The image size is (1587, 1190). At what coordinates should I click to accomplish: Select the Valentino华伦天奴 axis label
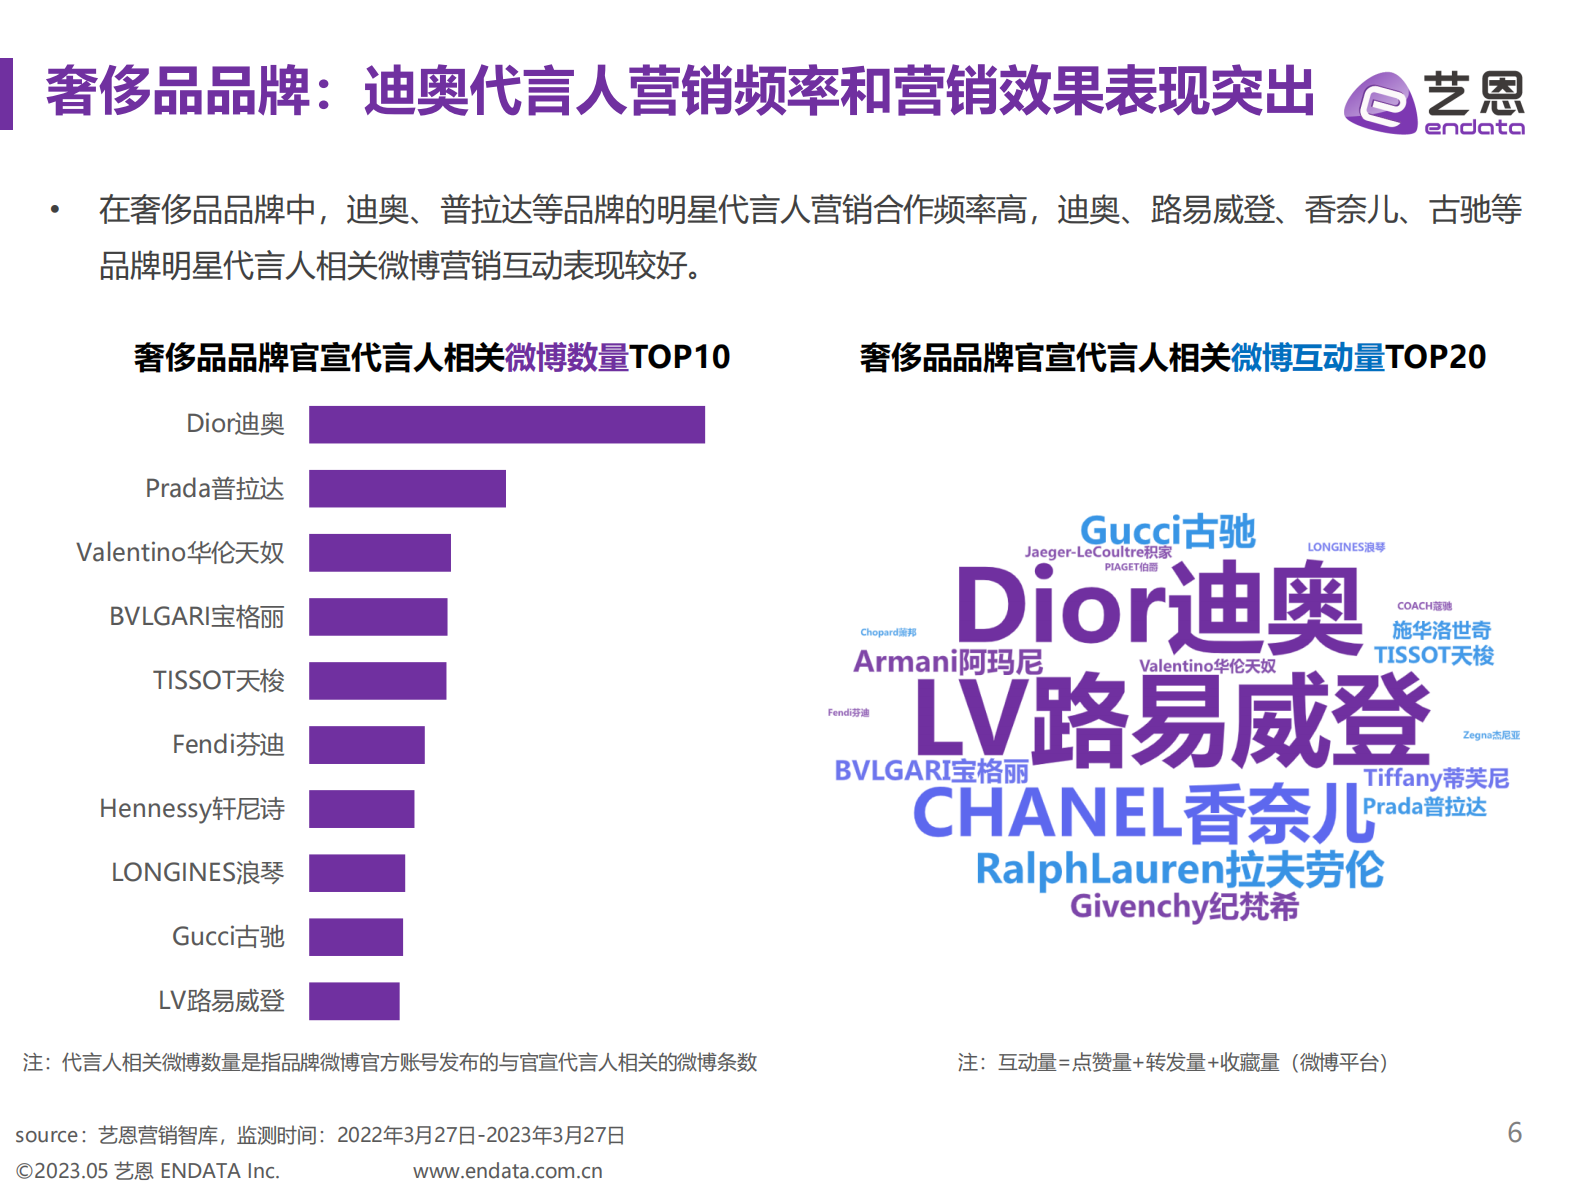(180, 552)
